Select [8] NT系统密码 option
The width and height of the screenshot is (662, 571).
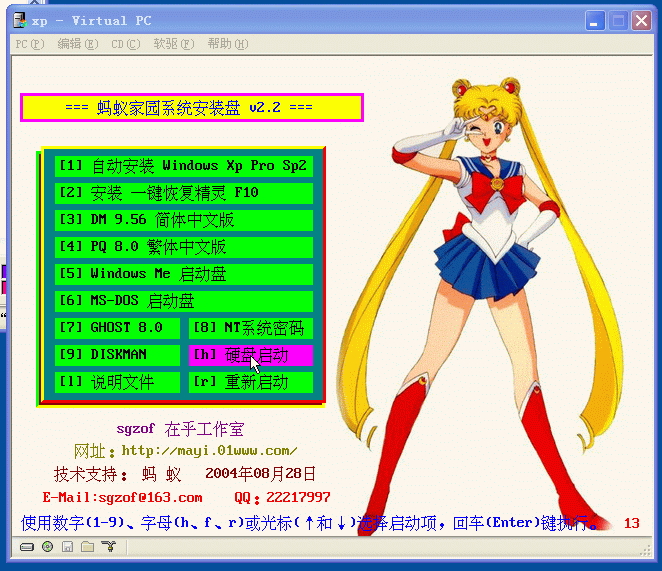click(x=251, y=328)
